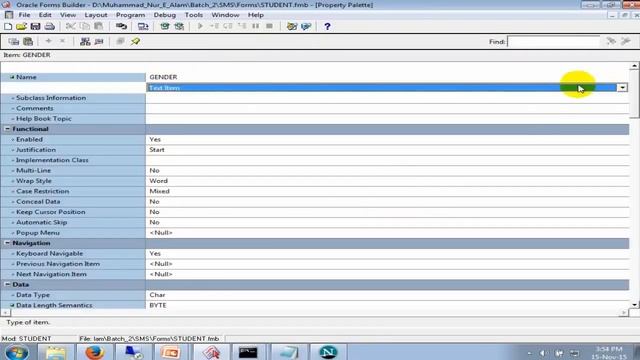Click the Add Property plus icon
The width and height of the screenshot is (640, 360).
[x=49, y=41]
